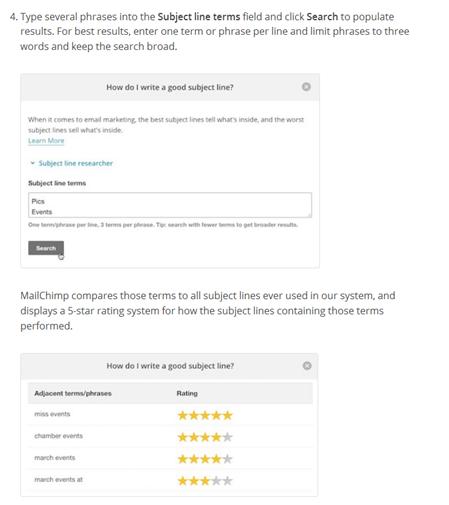Click the star rating beside march events
Viewport: 449px width, 505px height.
pos(205,459)
